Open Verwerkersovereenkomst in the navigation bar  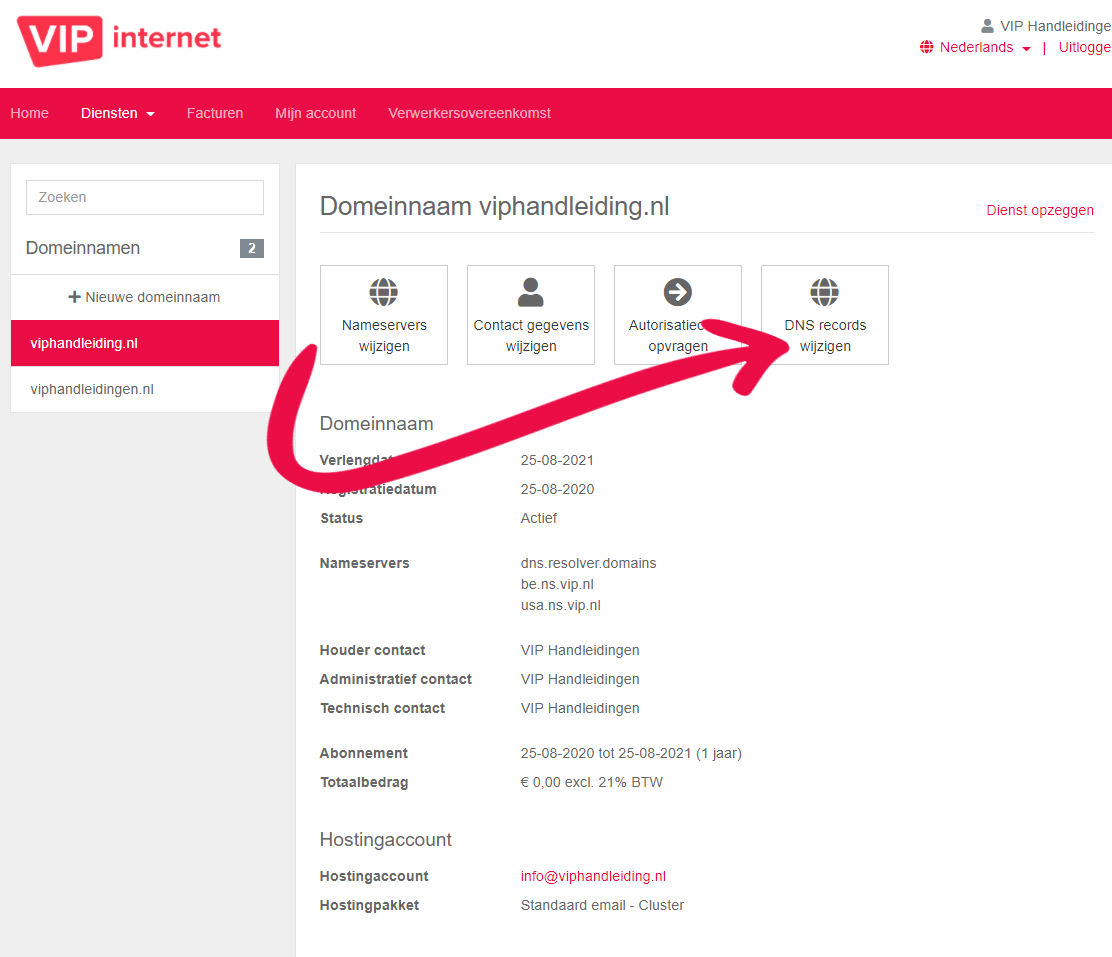(469, 114)
